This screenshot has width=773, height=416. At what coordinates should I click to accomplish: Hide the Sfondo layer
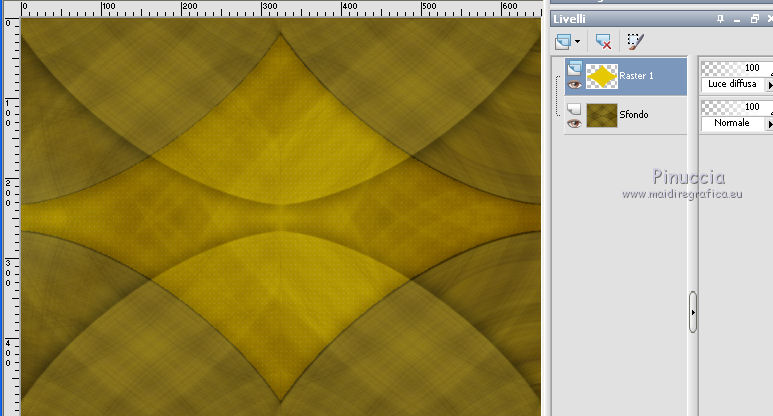point(574,123)
